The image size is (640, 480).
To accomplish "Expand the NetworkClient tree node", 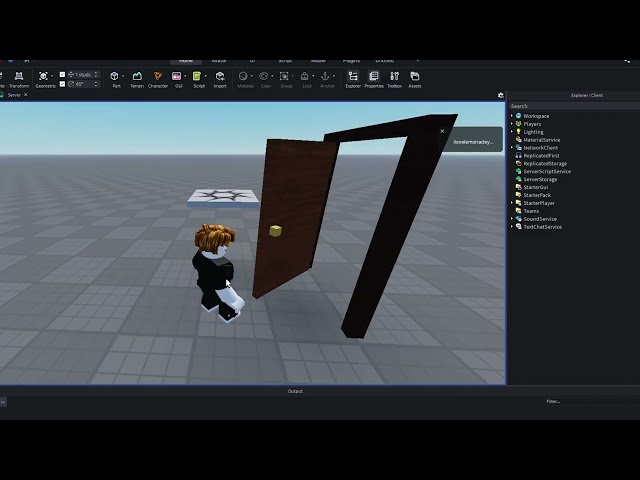I will (x=512, y=148).
